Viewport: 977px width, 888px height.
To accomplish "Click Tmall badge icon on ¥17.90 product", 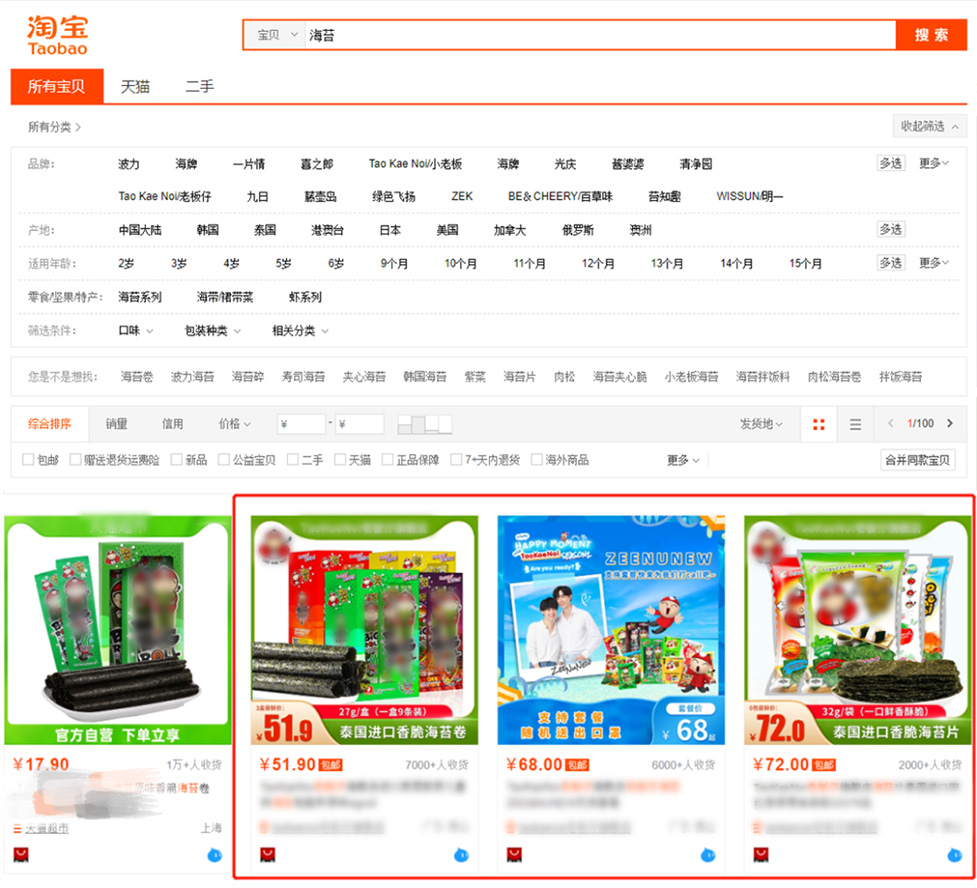I will click(21, 855).
